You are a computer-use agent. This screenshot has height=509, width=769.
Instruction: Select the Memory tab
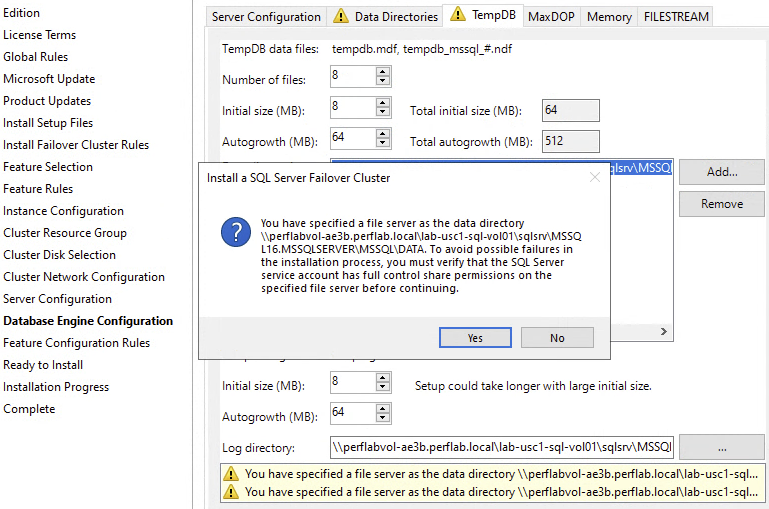coord(609,17)
